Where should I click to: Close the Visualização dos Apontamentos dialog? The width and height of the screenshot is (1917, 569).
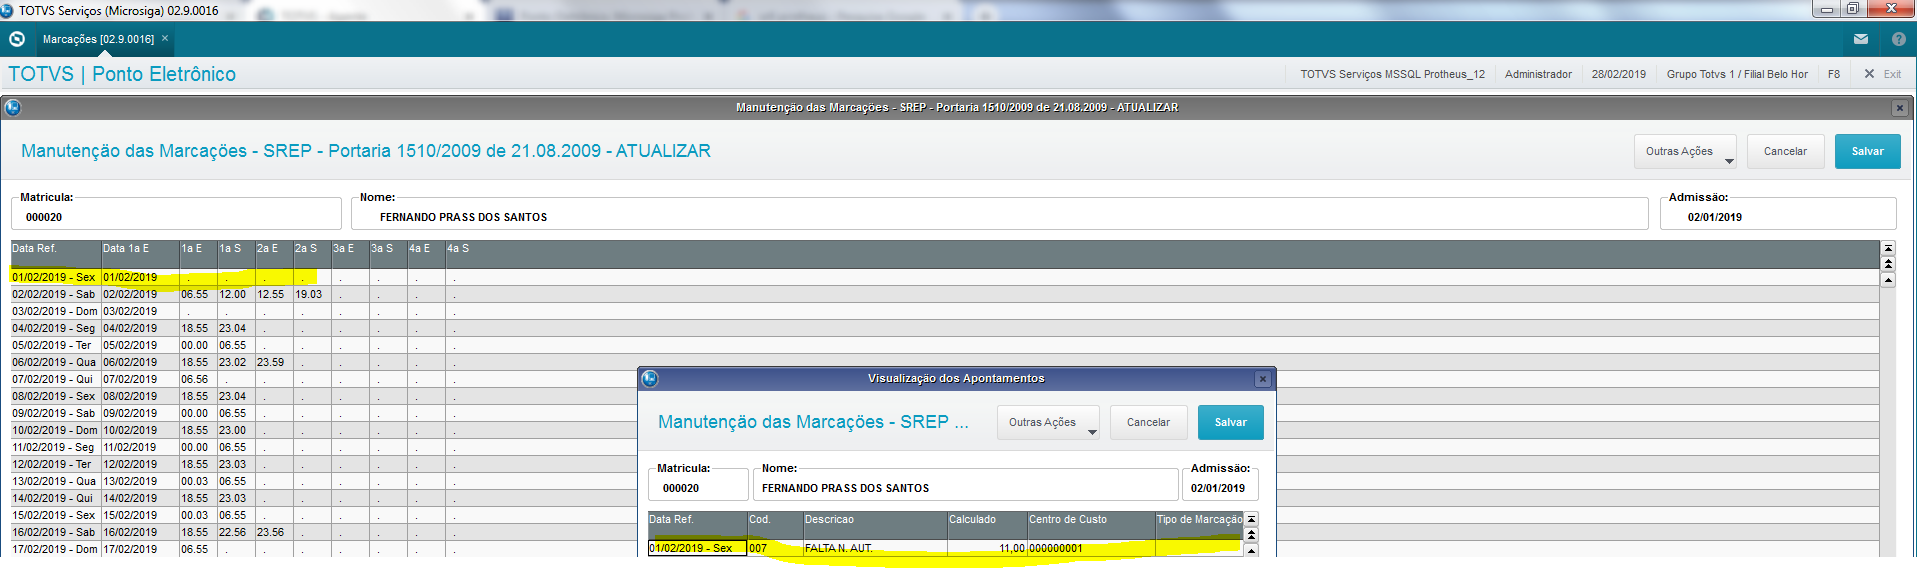(x=1263, y=379)
